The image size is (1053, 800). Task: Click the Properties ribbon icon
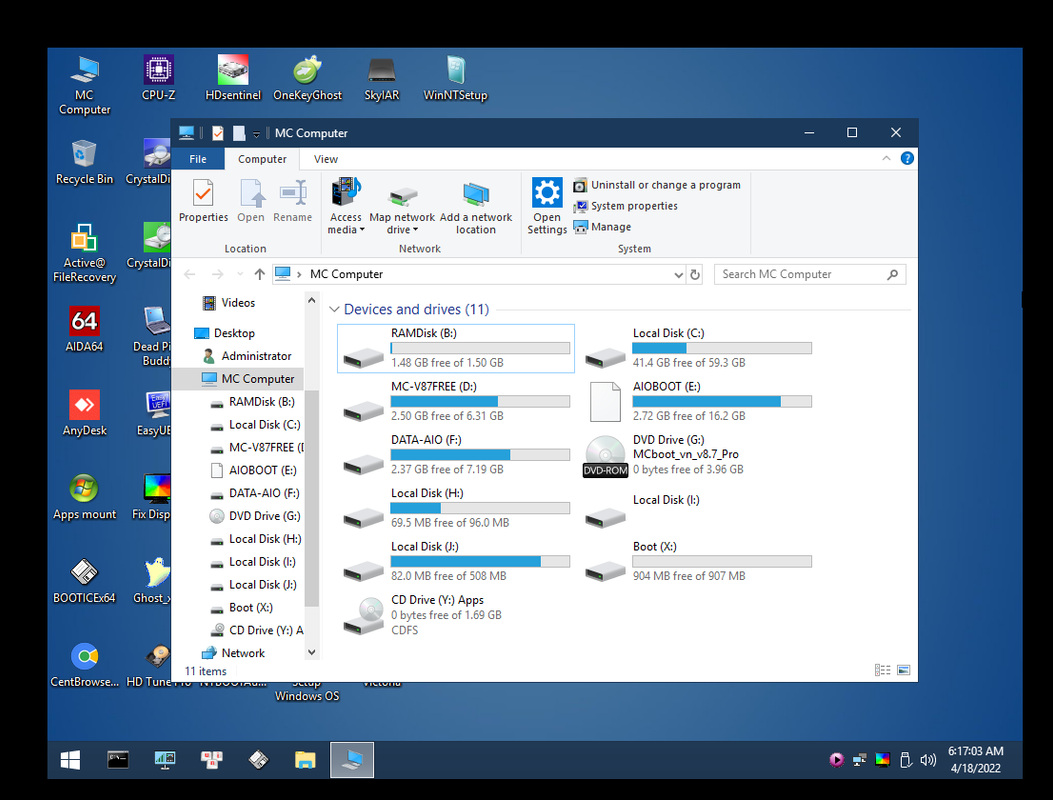pyautogui.click(x=203, y=200)
